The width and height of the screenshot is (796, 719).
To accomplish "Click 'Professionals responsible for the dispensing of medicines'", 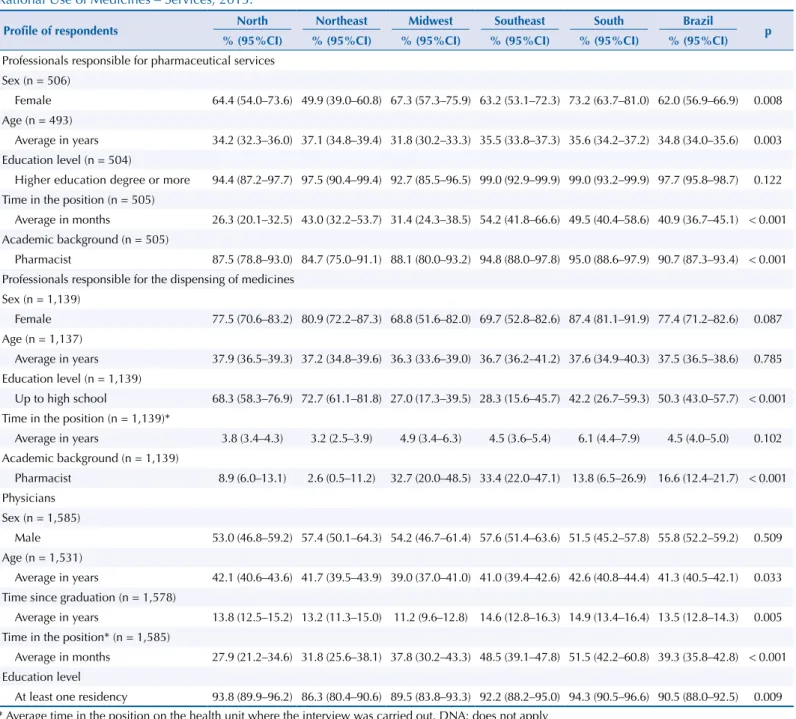I will [x=148, y=279].
